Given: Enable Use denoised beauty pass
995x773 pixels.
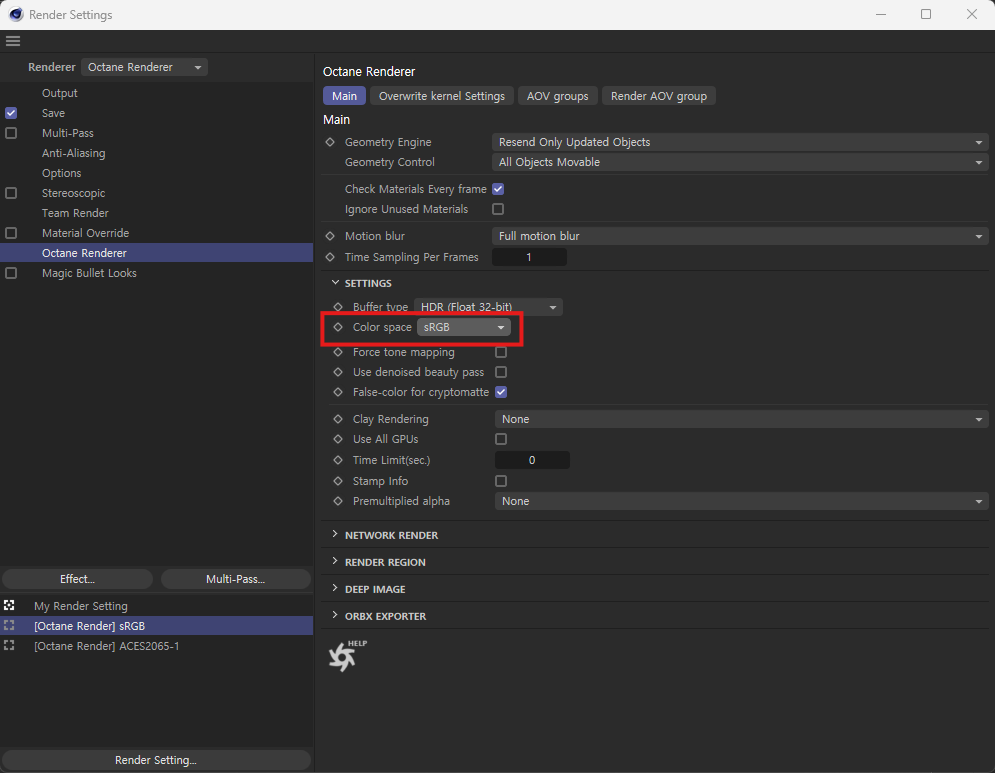Looking at the screenshot, I should pyautogui.click(x=501, y=372).
